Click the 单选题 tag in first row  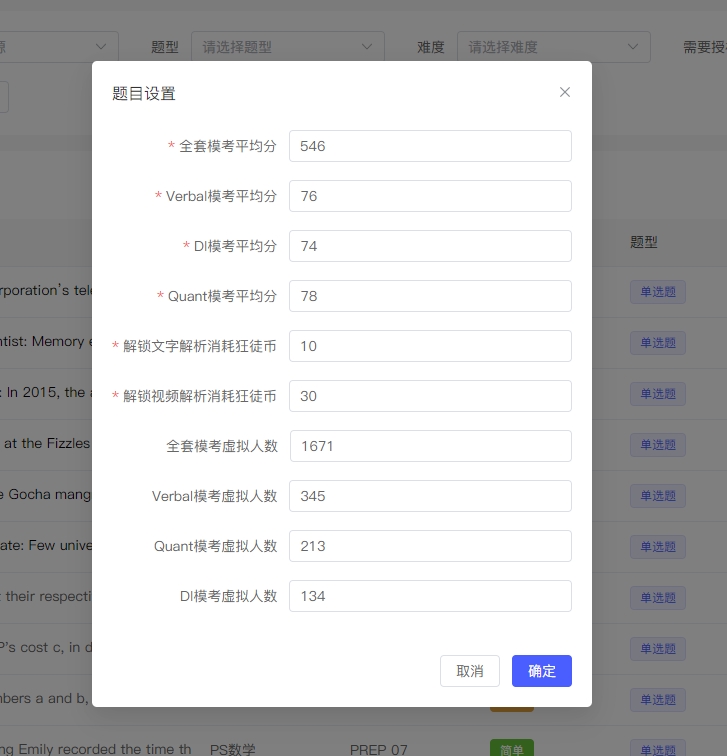[657, 292]
